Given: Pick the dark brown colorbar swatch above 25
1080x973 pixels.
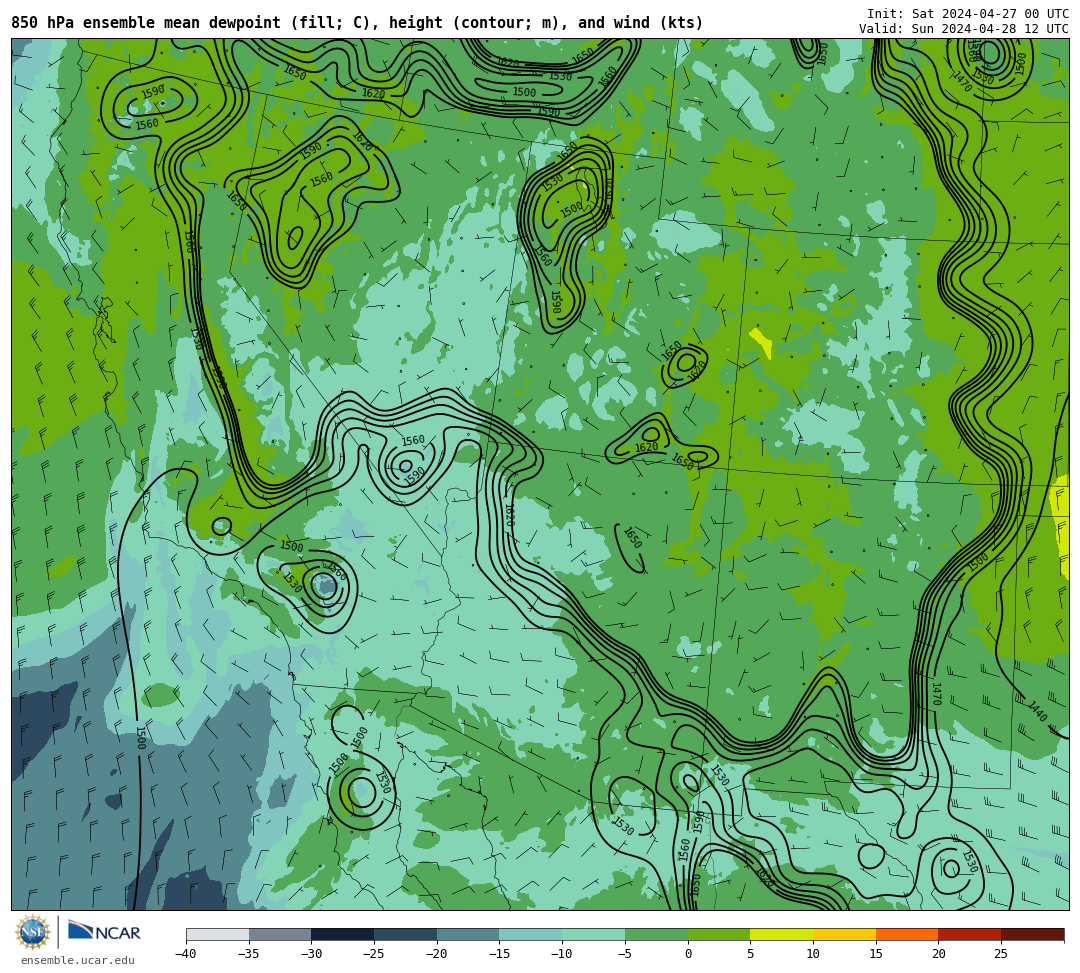Looking at the screenshot, I should click(x=1032, y=934).
